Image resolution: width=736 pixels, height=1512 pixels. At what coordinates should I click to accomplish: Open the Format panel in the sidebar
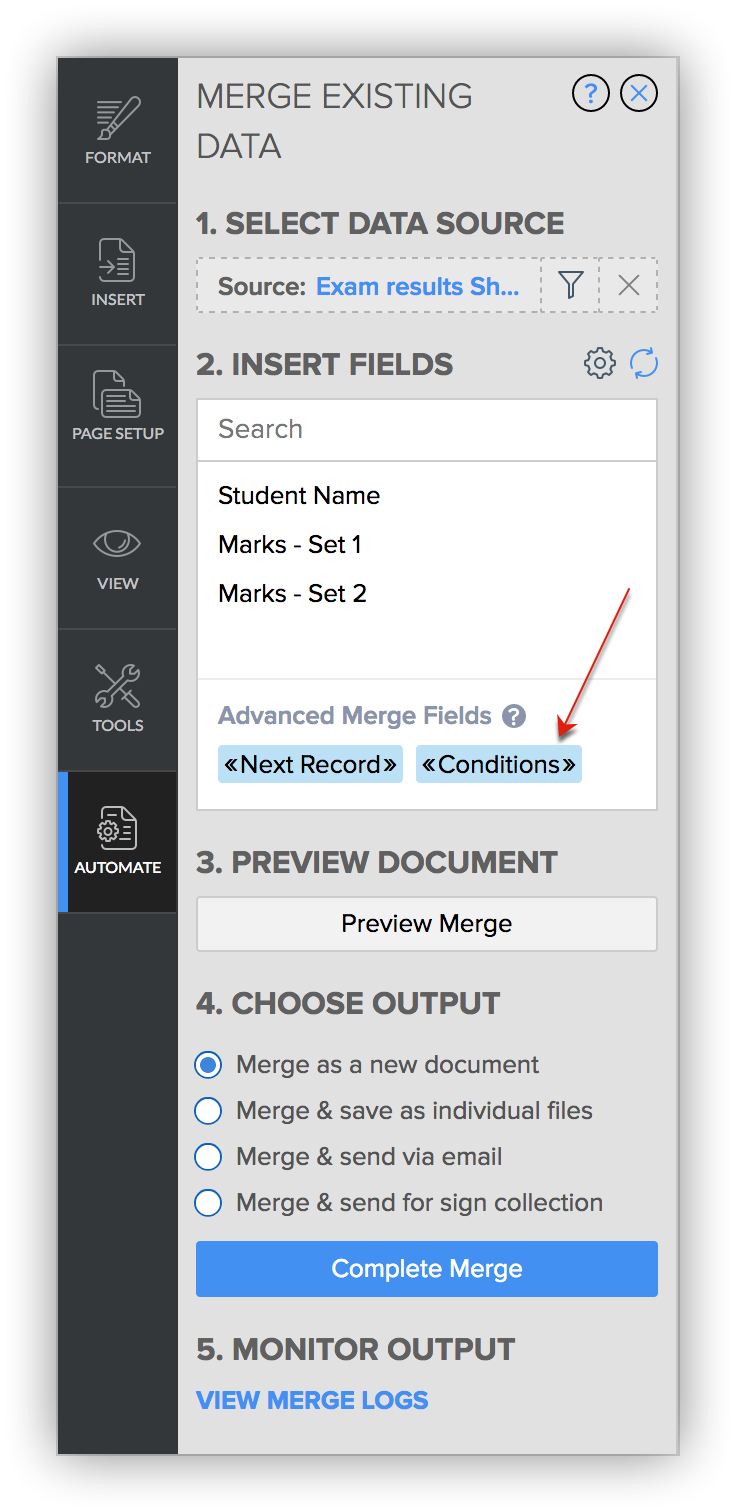117,130
